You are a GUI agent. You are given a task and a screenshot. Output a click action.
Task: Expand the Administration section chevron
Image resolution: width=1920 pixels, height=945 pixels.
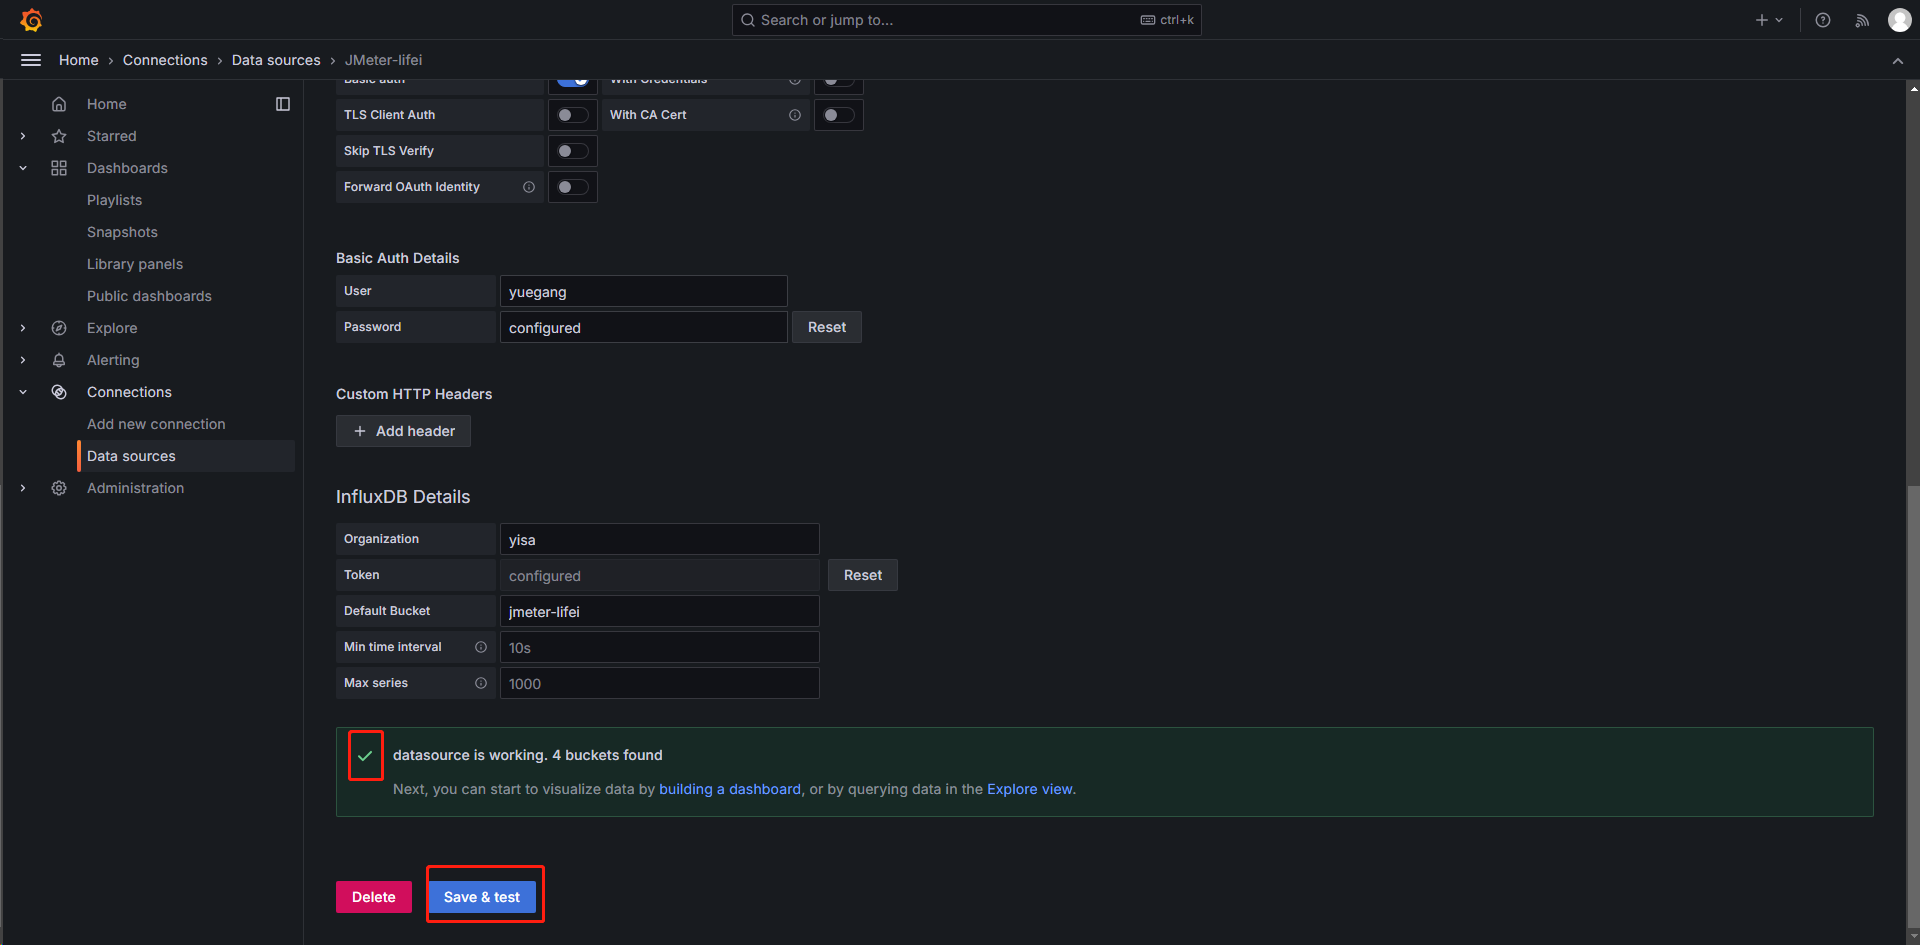(x=23, y=488)
